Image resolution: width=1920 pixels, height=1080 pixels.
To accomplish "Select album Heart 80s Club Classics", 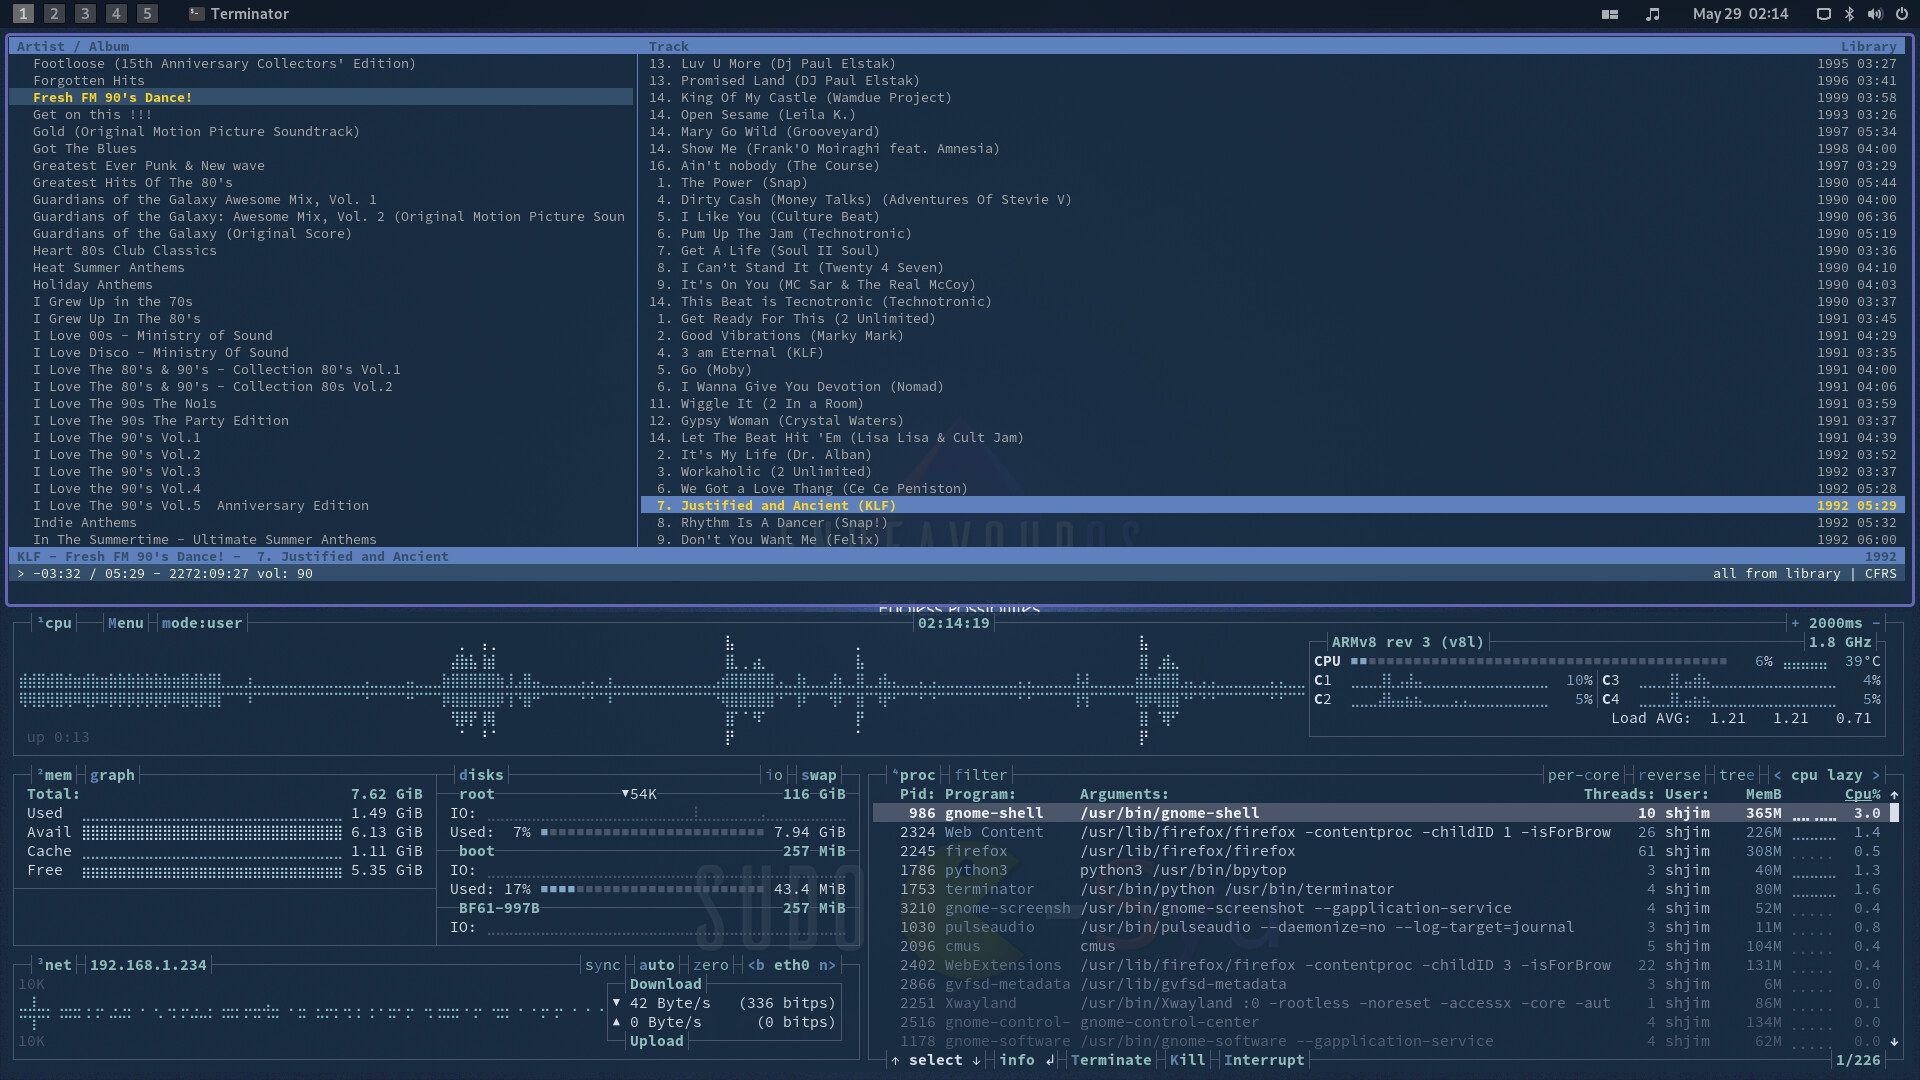I will pos(321,250).
